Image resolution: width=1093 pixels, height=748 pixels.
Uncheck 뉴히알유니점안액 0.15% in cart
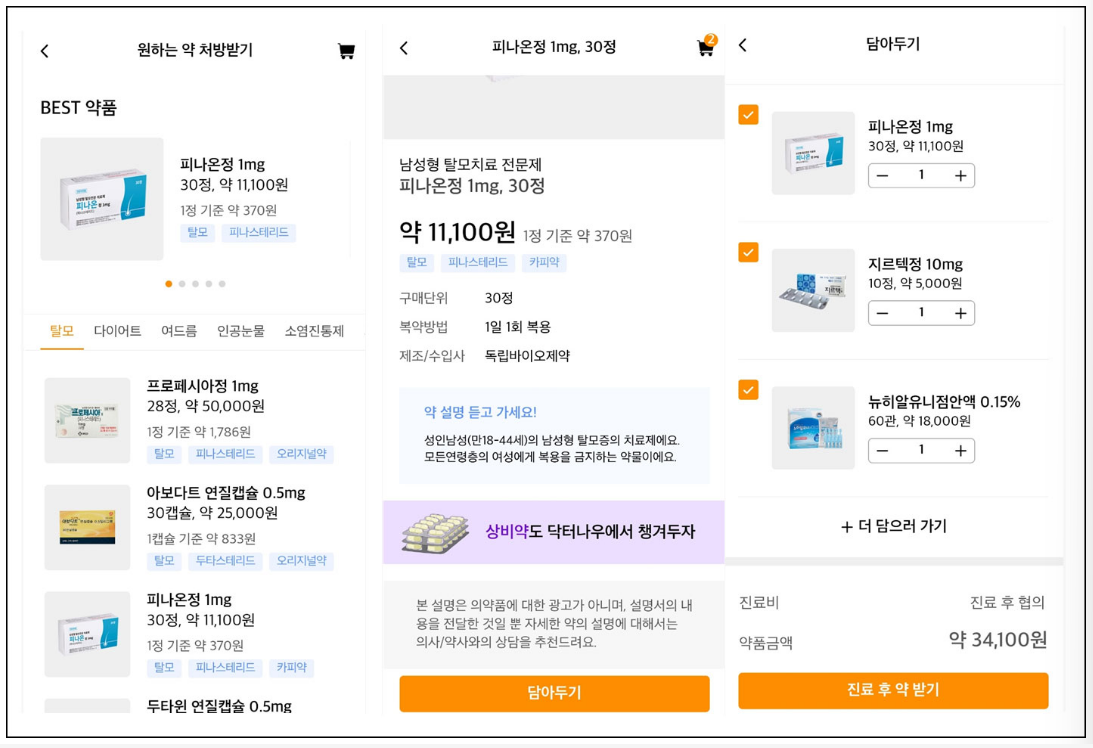click(748, 389)
